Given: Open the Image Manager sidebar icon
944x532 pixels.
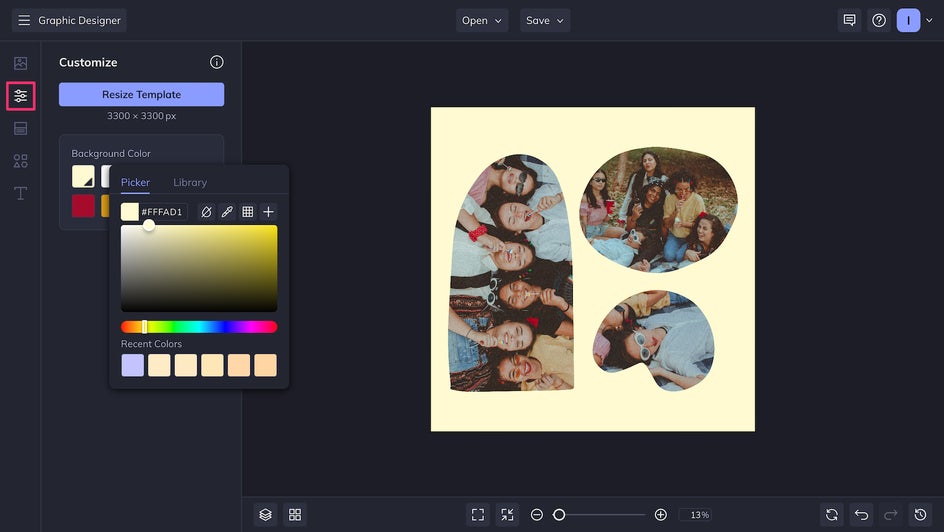Looking at the screenshot, I should [x=20, y=63].
